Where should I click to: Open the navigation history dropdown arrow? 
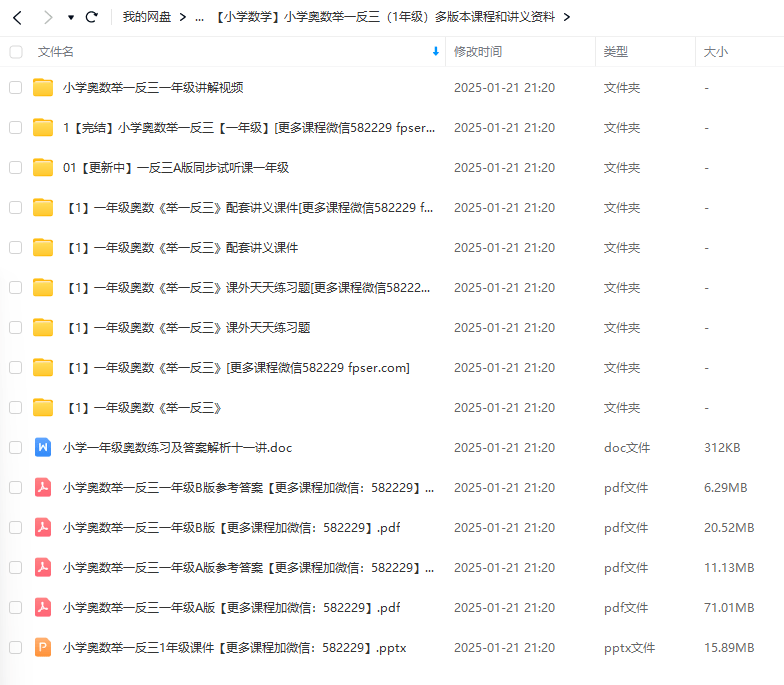tap(71, 18)
